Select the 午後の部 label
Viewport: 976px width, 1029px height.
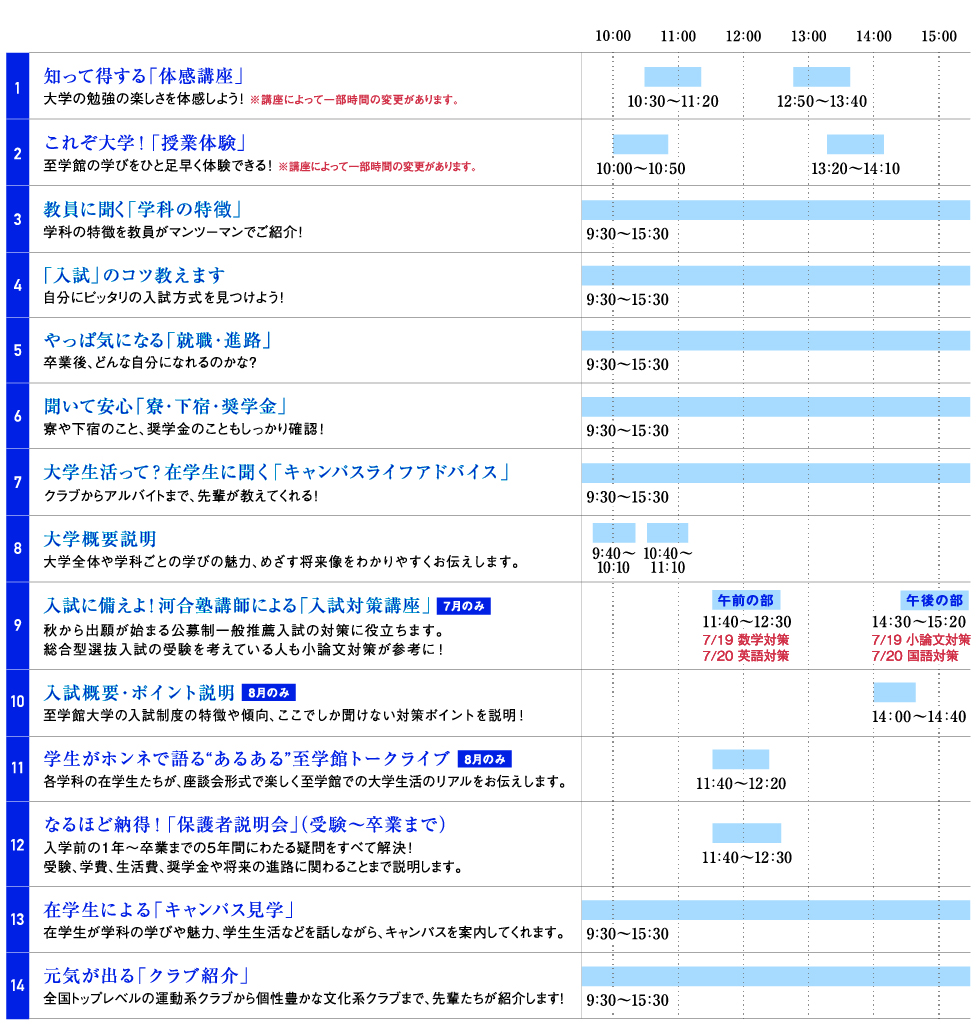coord(934,600)
